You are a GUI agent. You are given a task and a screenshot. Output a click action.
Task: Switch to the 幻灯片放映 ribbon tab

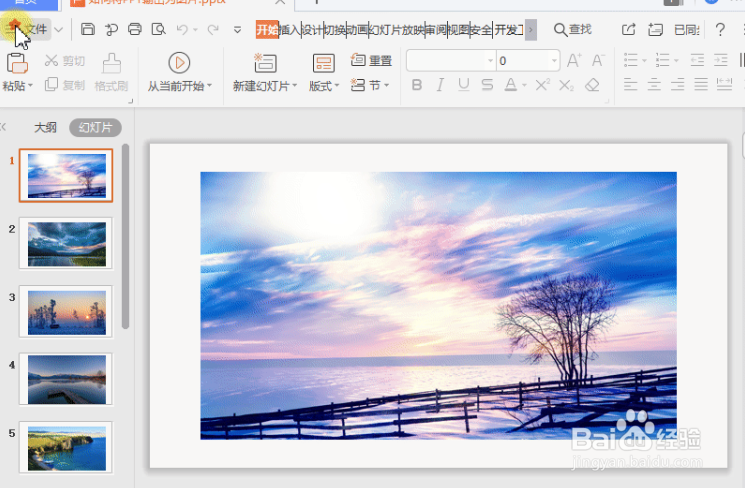396,30
